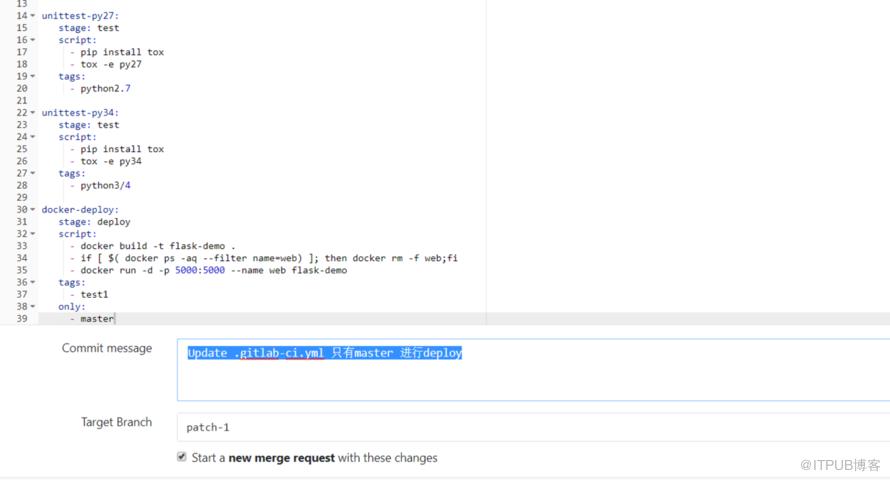The image size is (890, 480).
Task: Place cursor on the 'master' line 39
Action: click(97, 319)
